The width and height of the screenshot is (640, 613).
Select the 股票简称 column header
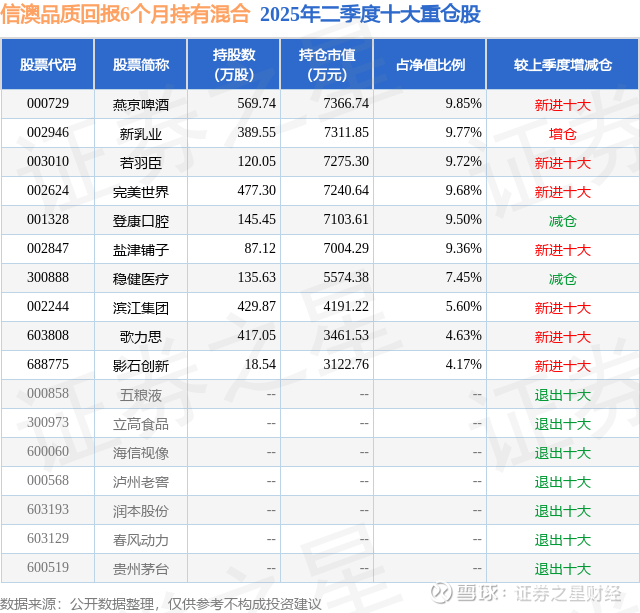(141, 64)
